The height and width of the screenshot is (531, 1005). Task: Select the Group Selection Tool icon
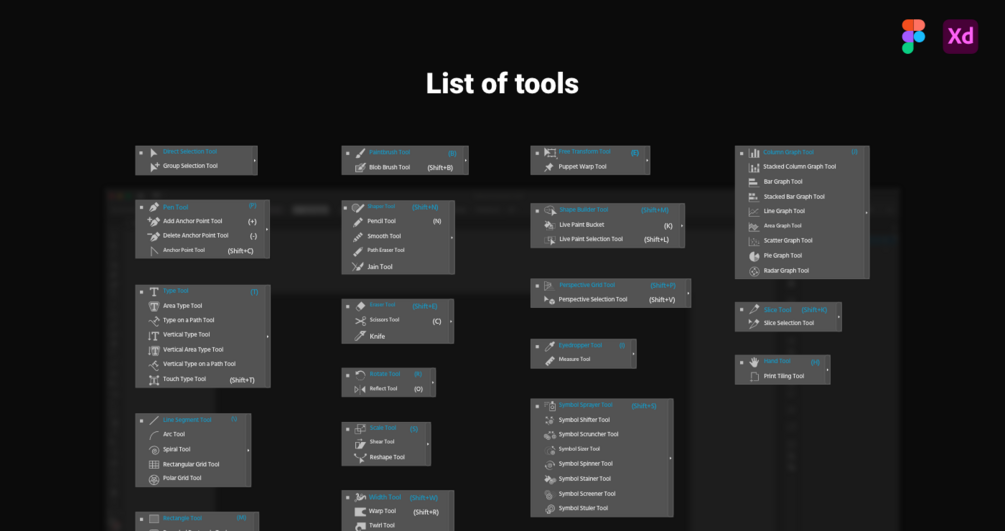point(154,166)
